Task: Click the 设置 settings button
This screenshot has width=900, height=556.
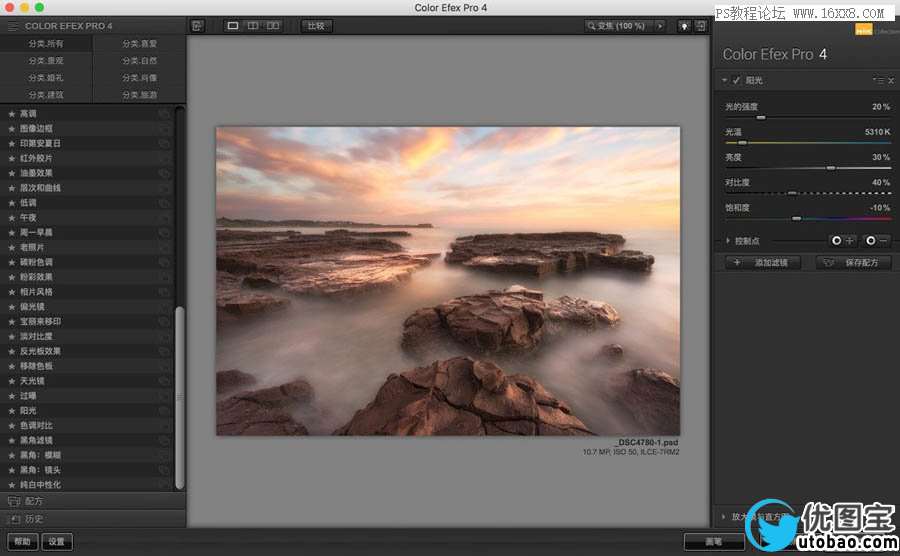Action: click(57, 542)
